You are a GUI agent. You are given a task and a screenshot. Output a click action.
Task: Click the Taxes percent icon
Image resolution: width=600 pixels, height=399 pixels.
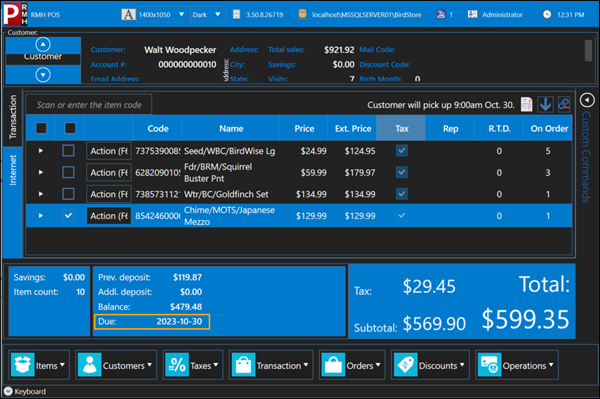pos(177,365)
